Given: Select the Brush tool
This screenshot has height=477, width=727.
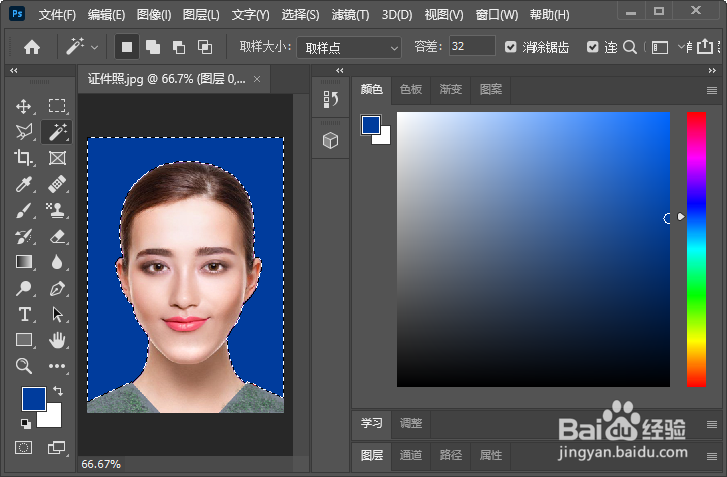Looking at the screenshot, I should pyautogui.click(x=24, y=210).
